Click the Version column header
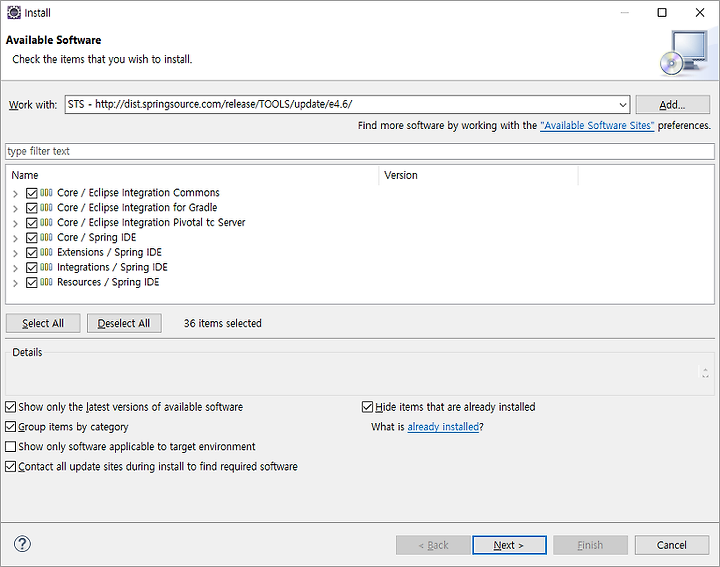 (478, 175)
